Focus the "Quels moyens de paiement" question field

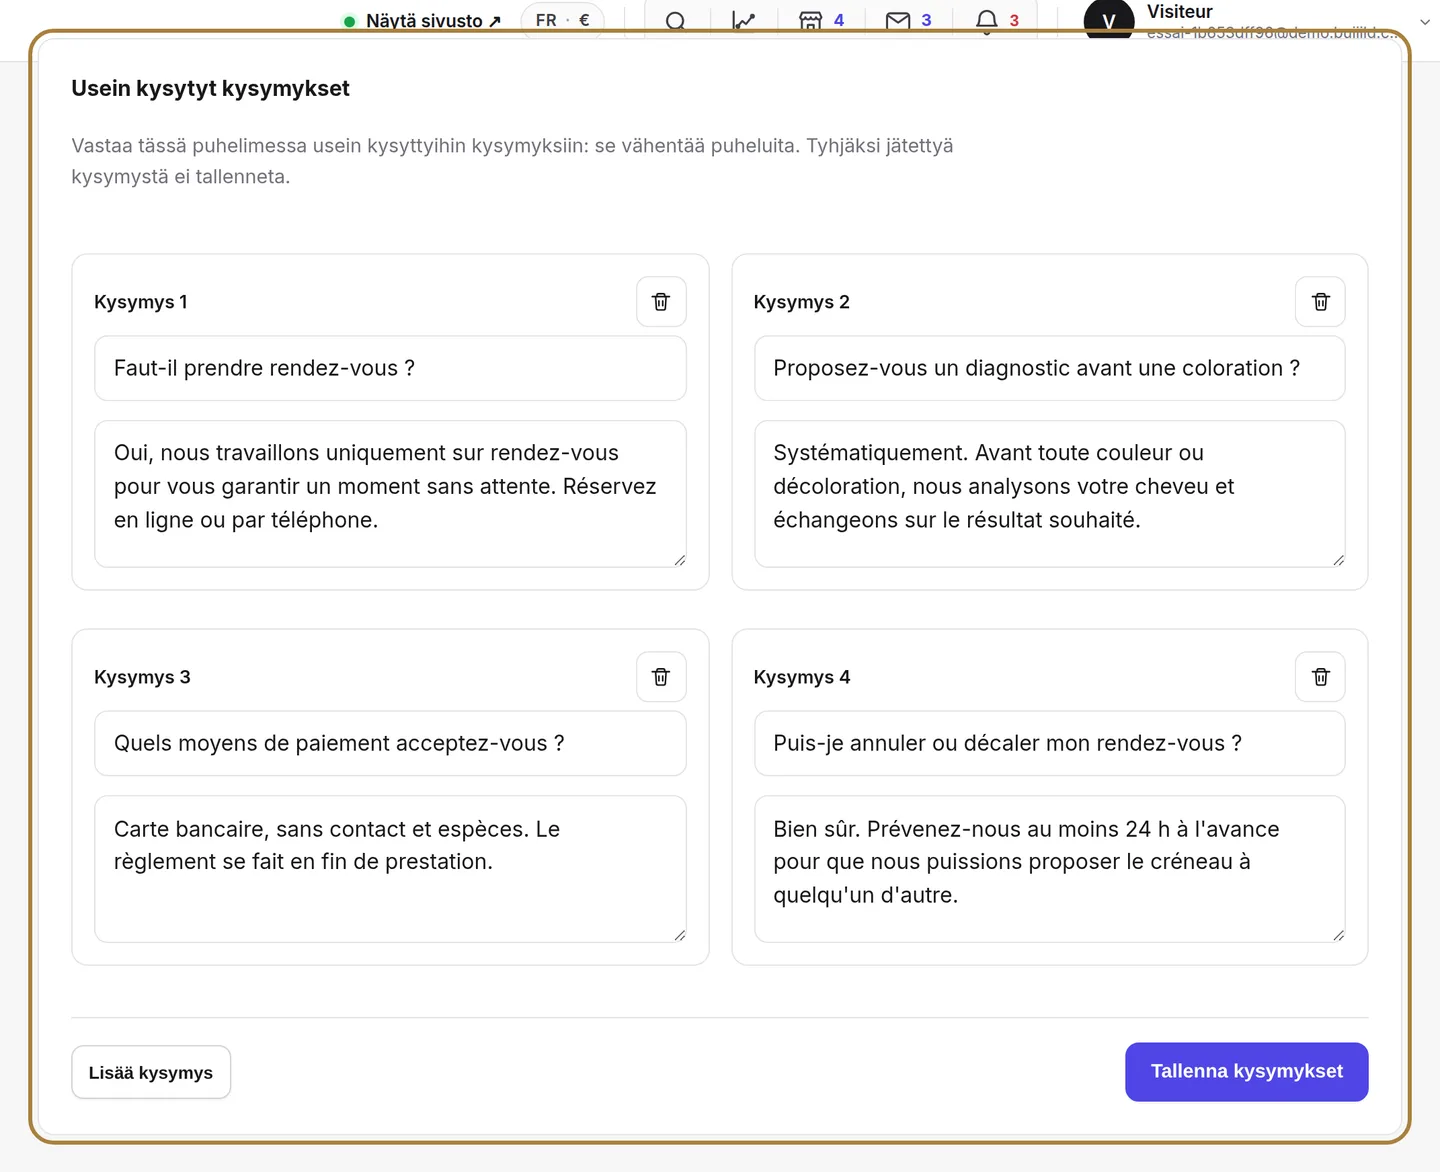click(390, 743)
